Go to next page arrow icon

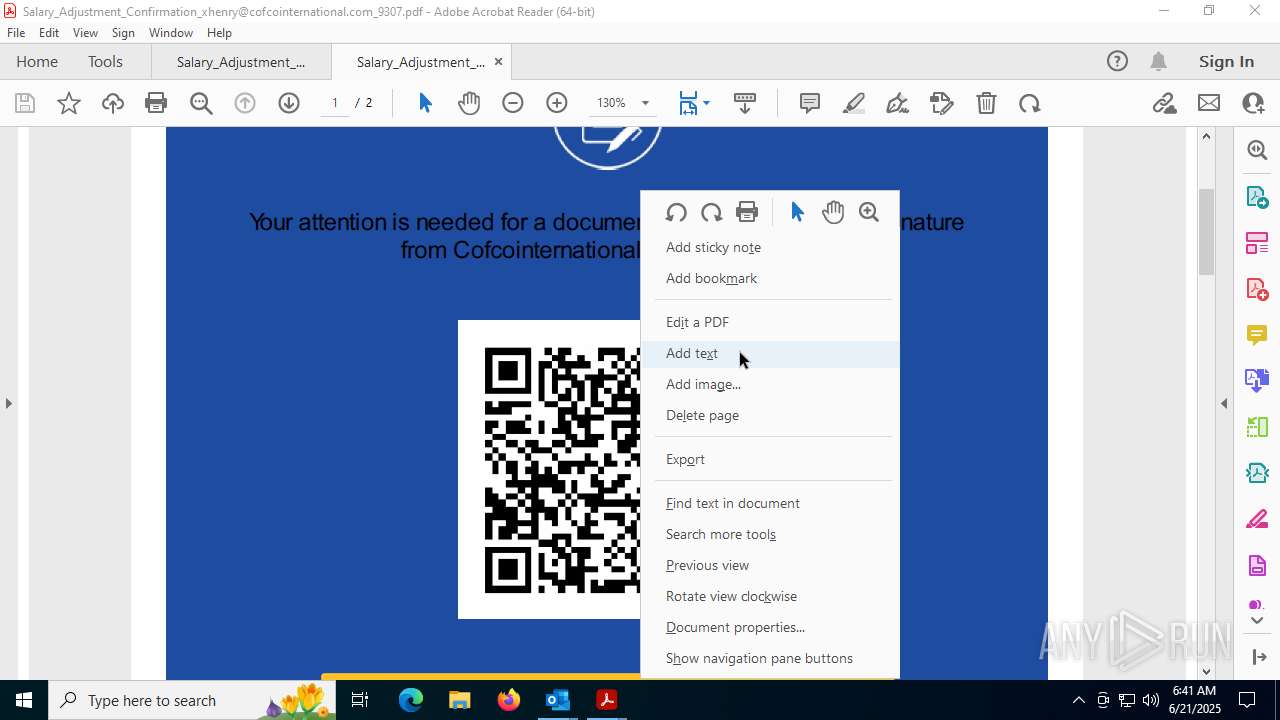click(289, 103)
